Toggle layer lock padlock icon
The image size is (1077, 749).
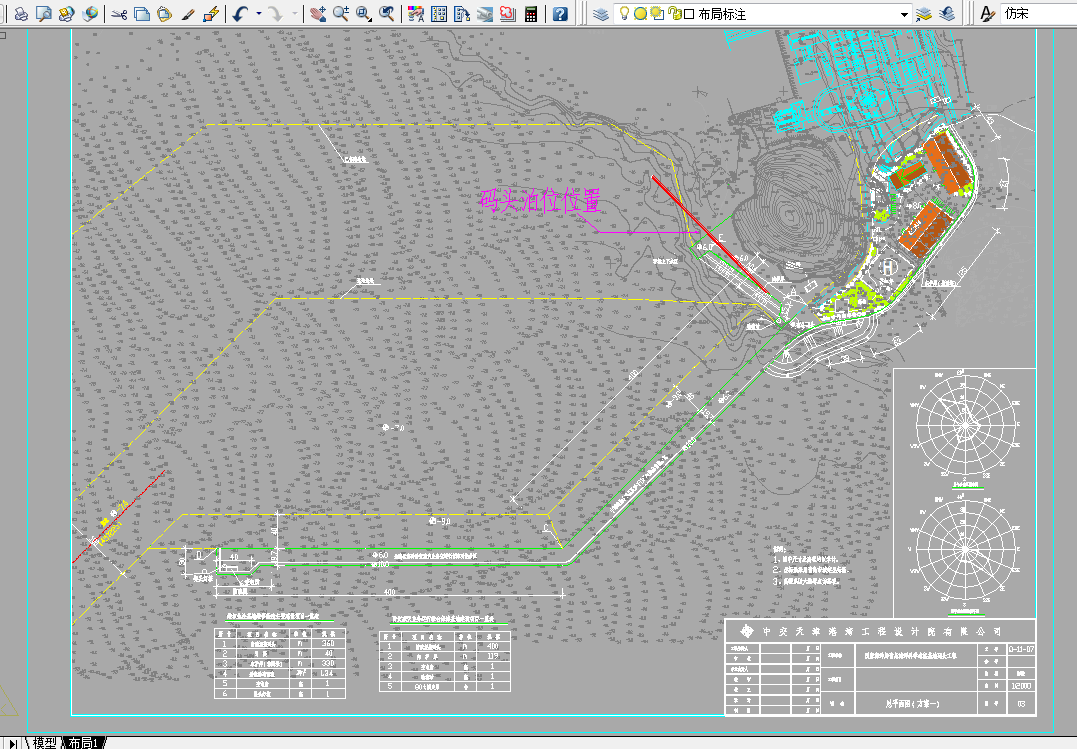coord(674,14)
